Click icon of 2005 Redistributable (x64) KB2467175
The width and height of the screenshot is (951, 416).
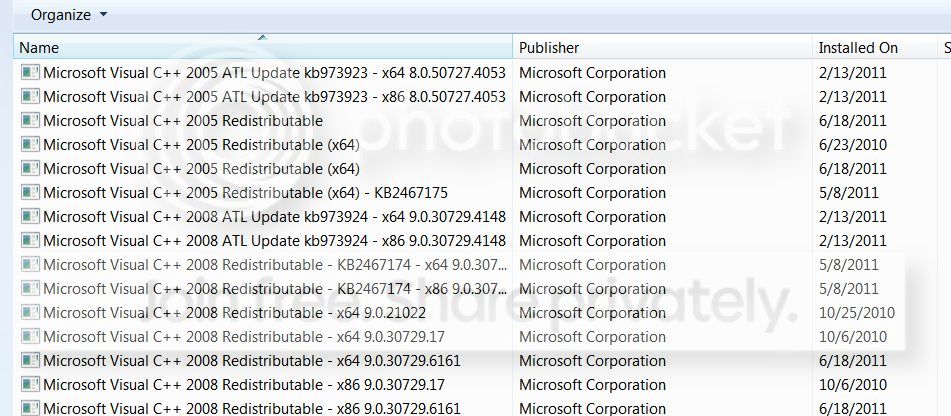(30, 193)
